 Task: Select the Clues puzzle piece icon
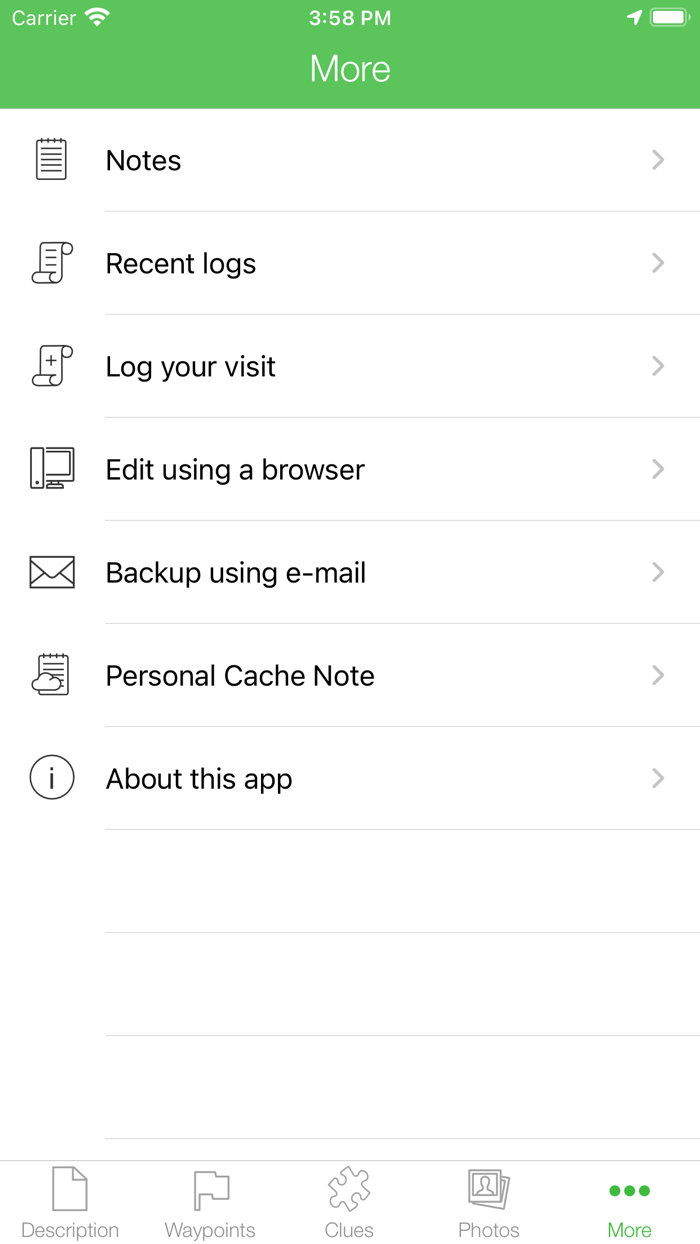point(349,1191)
